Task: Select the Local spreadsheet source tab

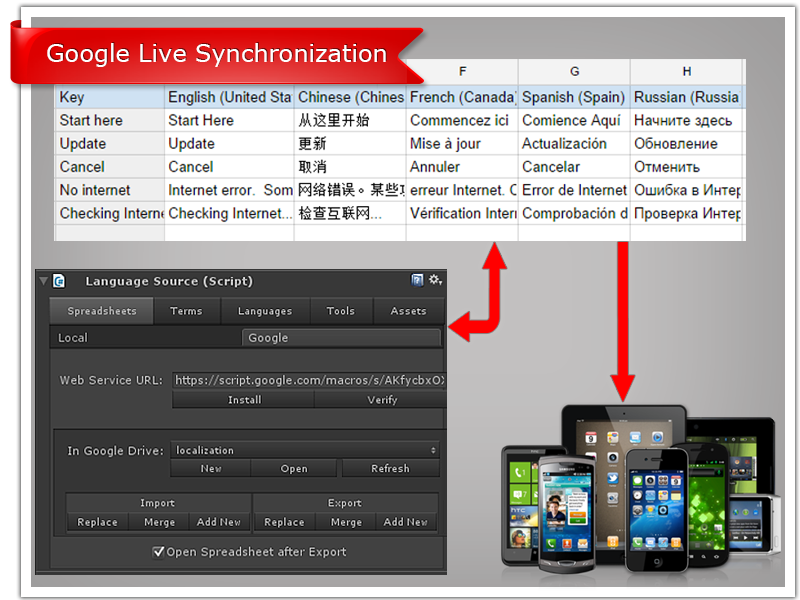Action: [145, 338]
